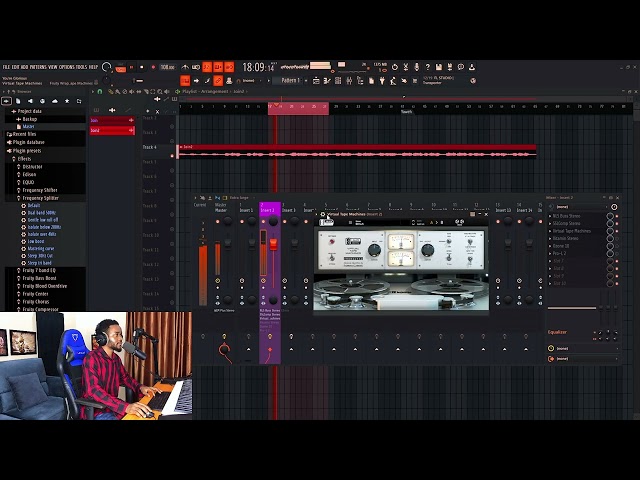Toggle Pattern/Song mode switch
The height and width of the screenshot is (480, 640).
[120, 67]
